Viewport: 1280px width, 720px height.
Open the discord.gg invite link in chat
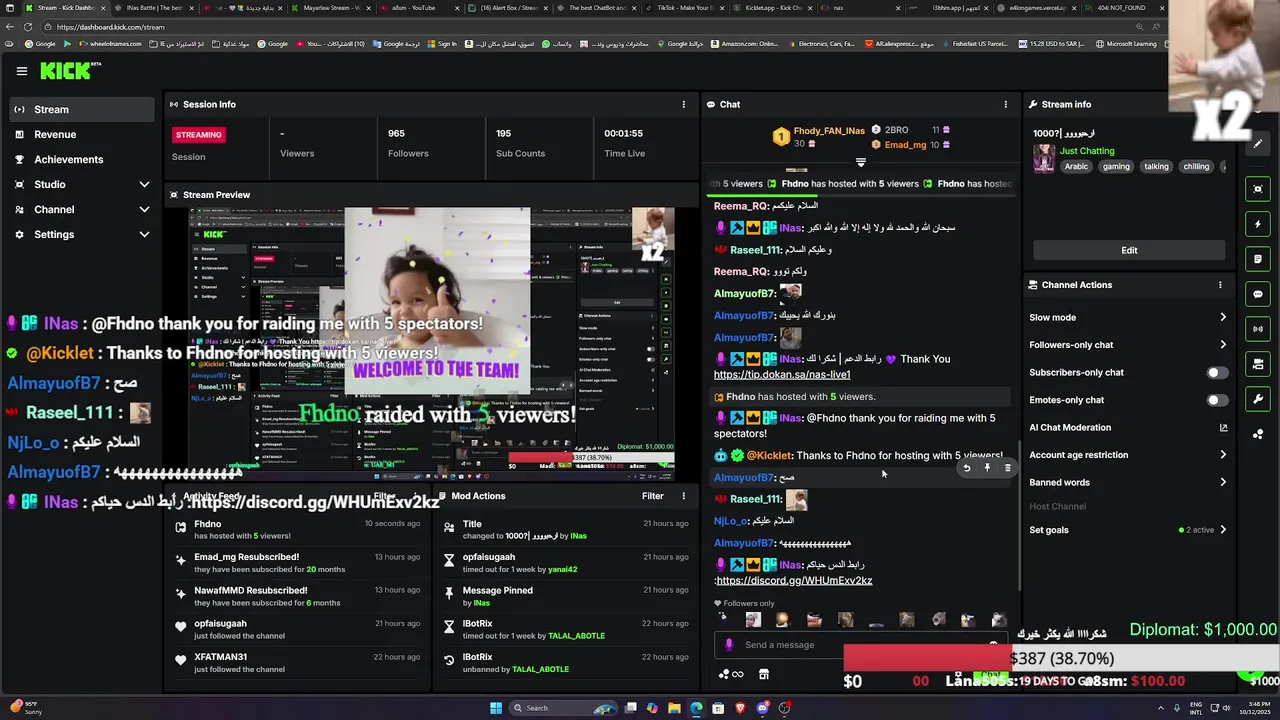coord(794,581)
